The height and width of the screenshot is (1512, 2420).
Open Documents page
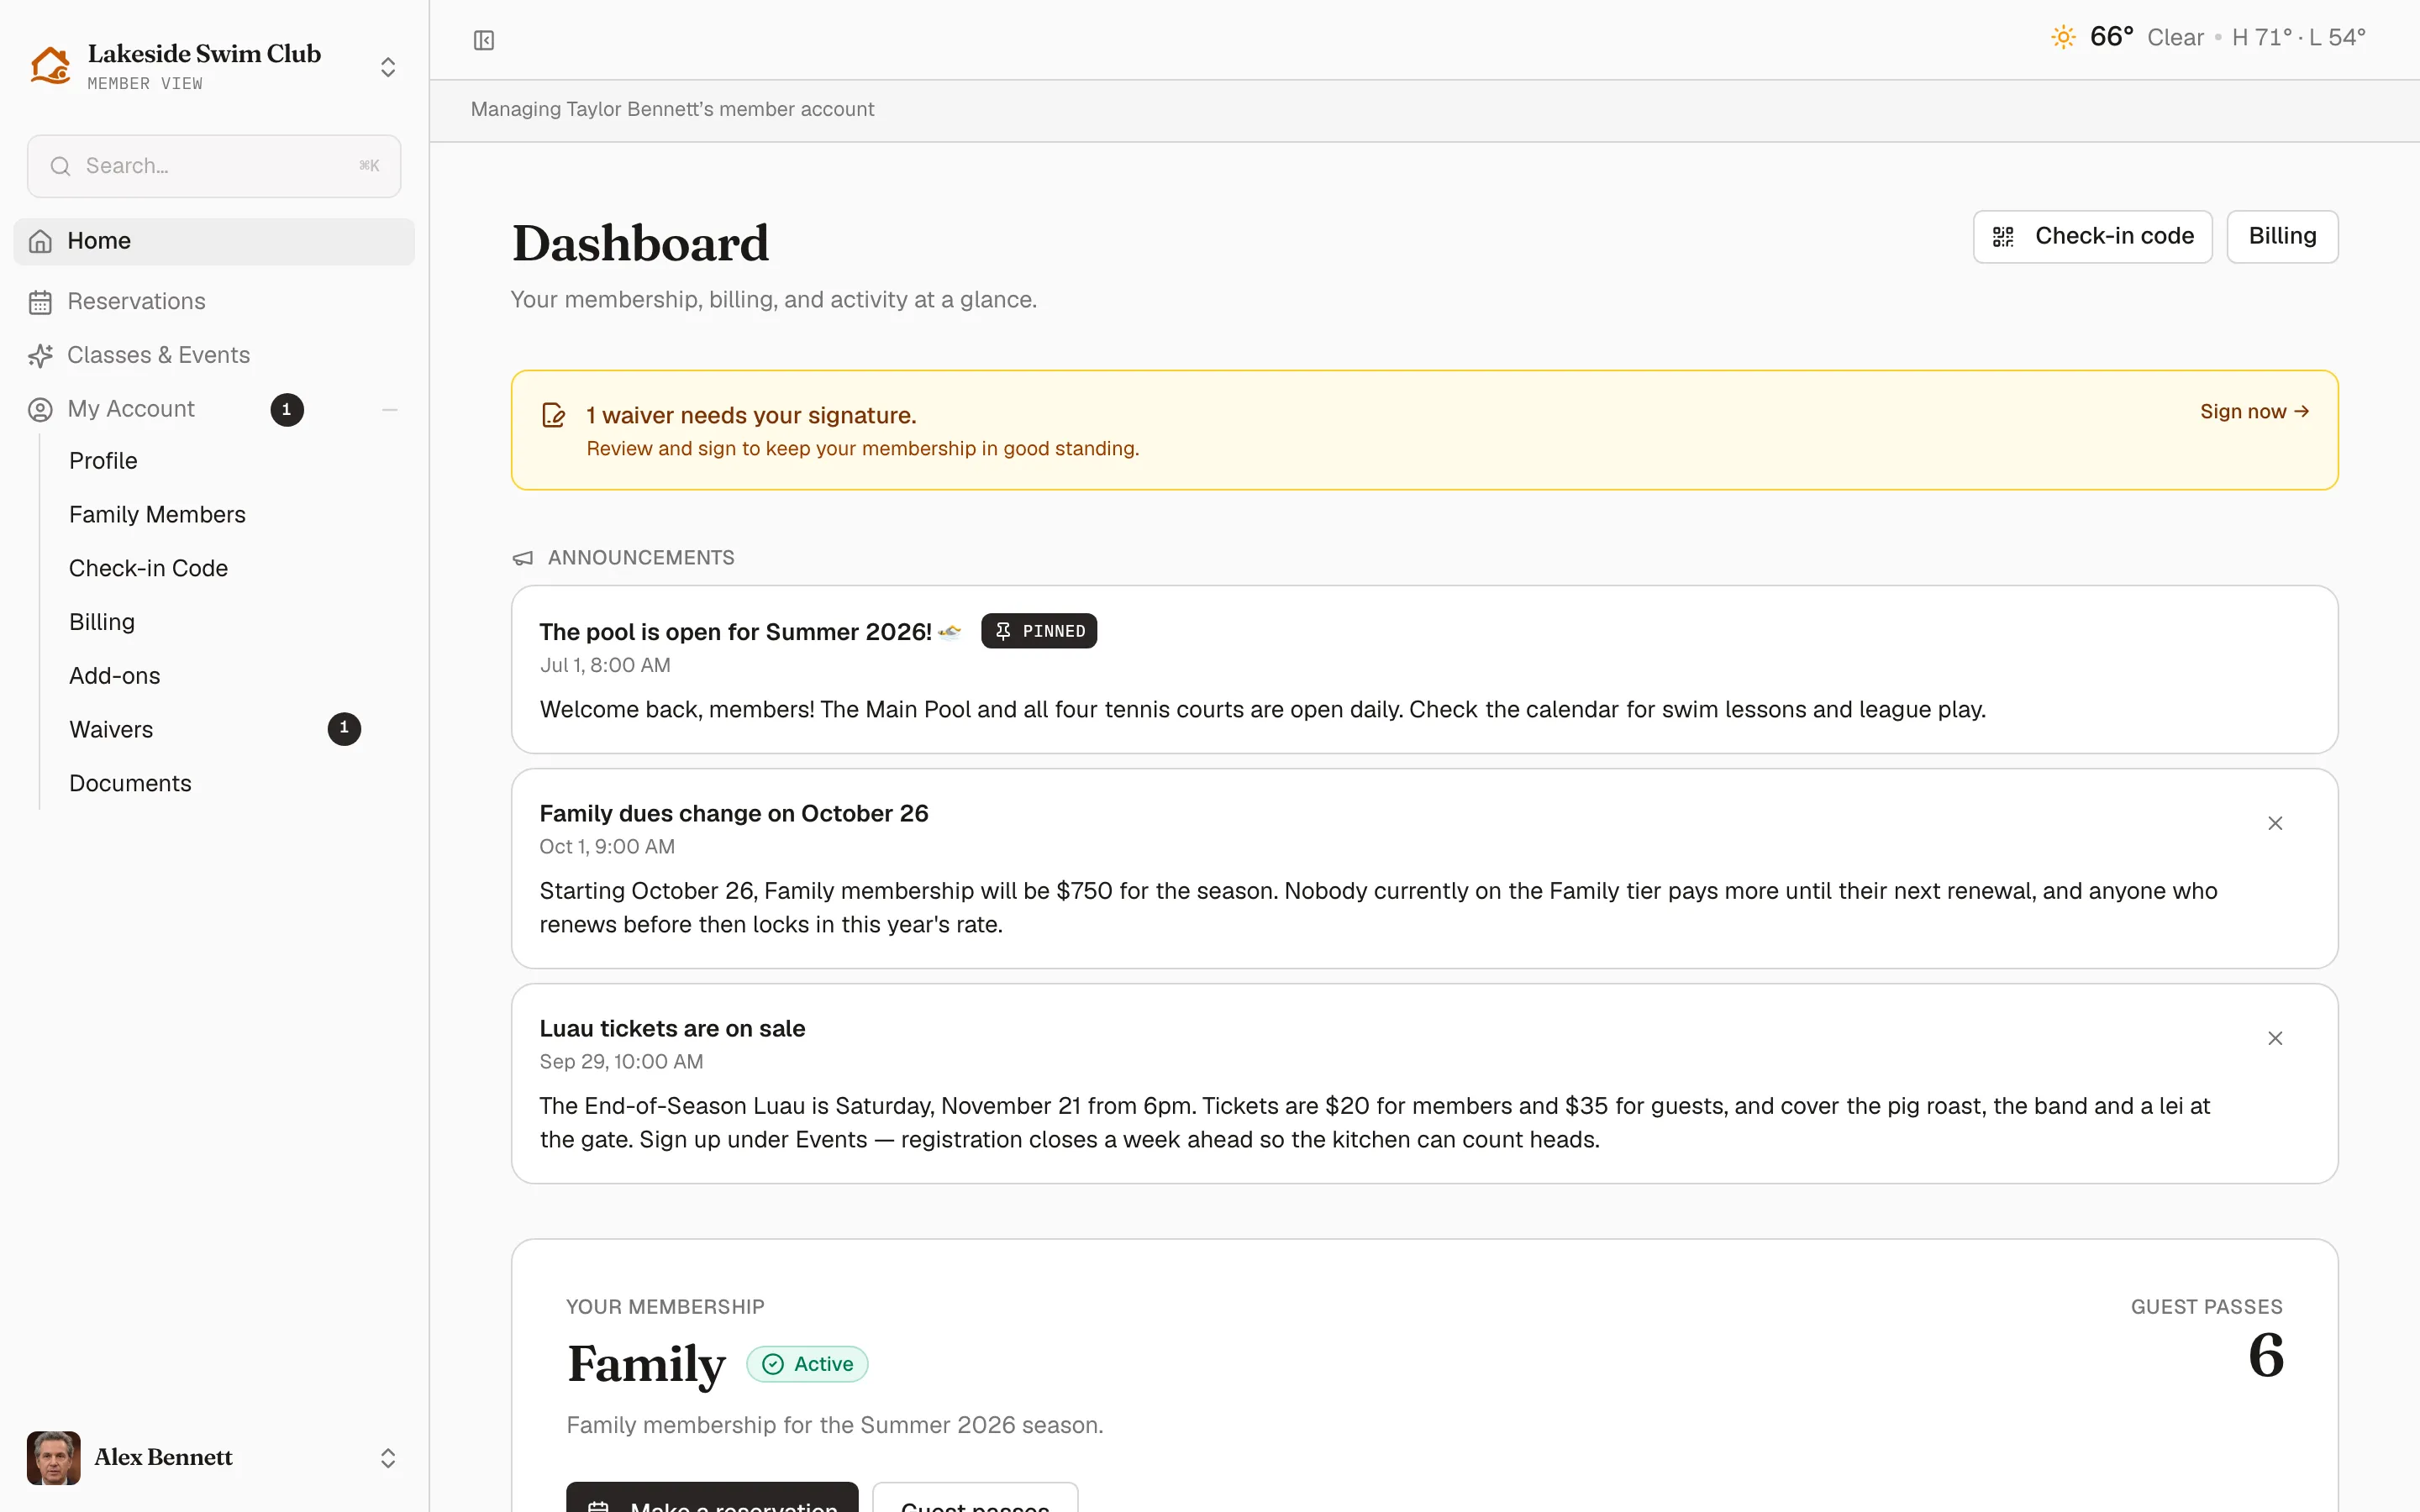[130, 784]
